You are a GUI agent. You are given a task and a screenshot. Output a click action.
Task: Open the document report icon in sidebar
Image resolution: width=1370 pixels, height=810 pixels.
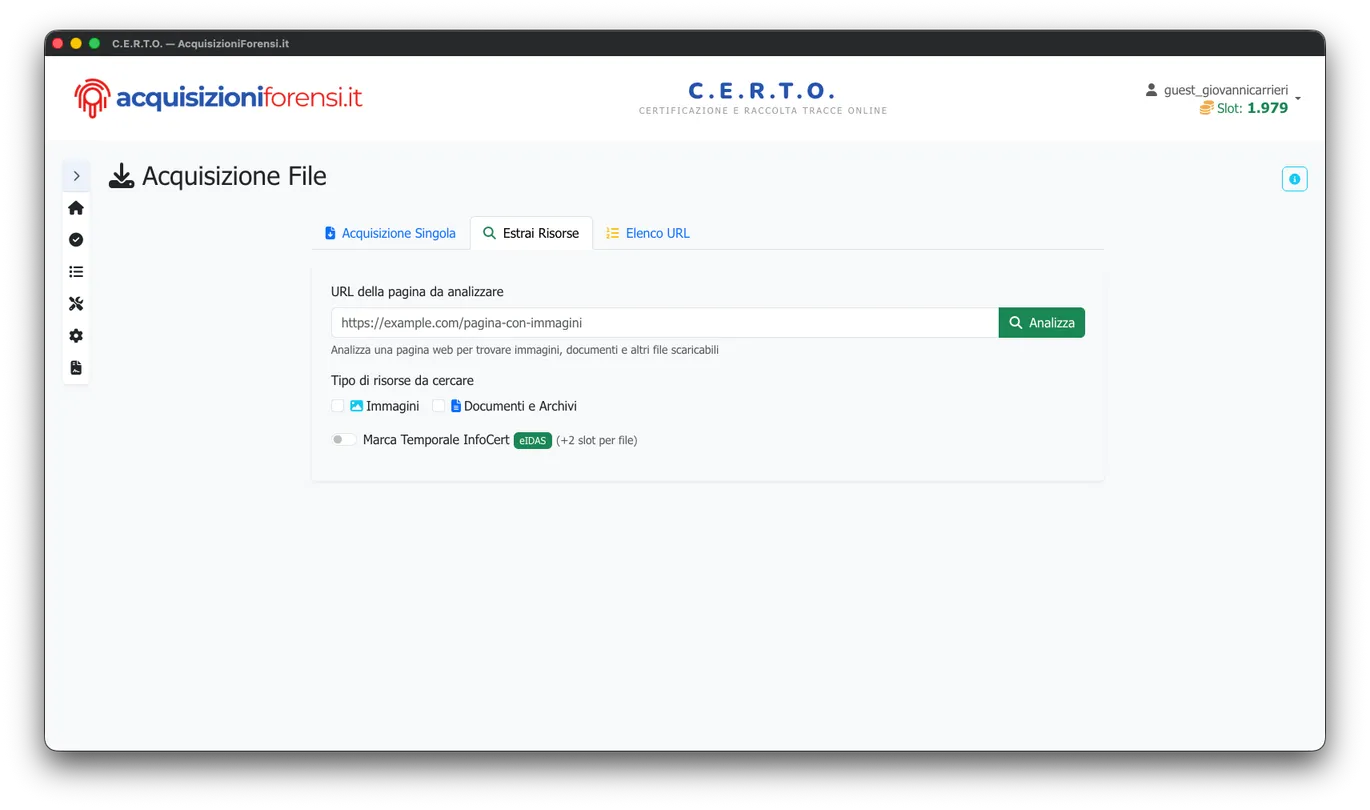pyautogui.click(x=75, y=367)
